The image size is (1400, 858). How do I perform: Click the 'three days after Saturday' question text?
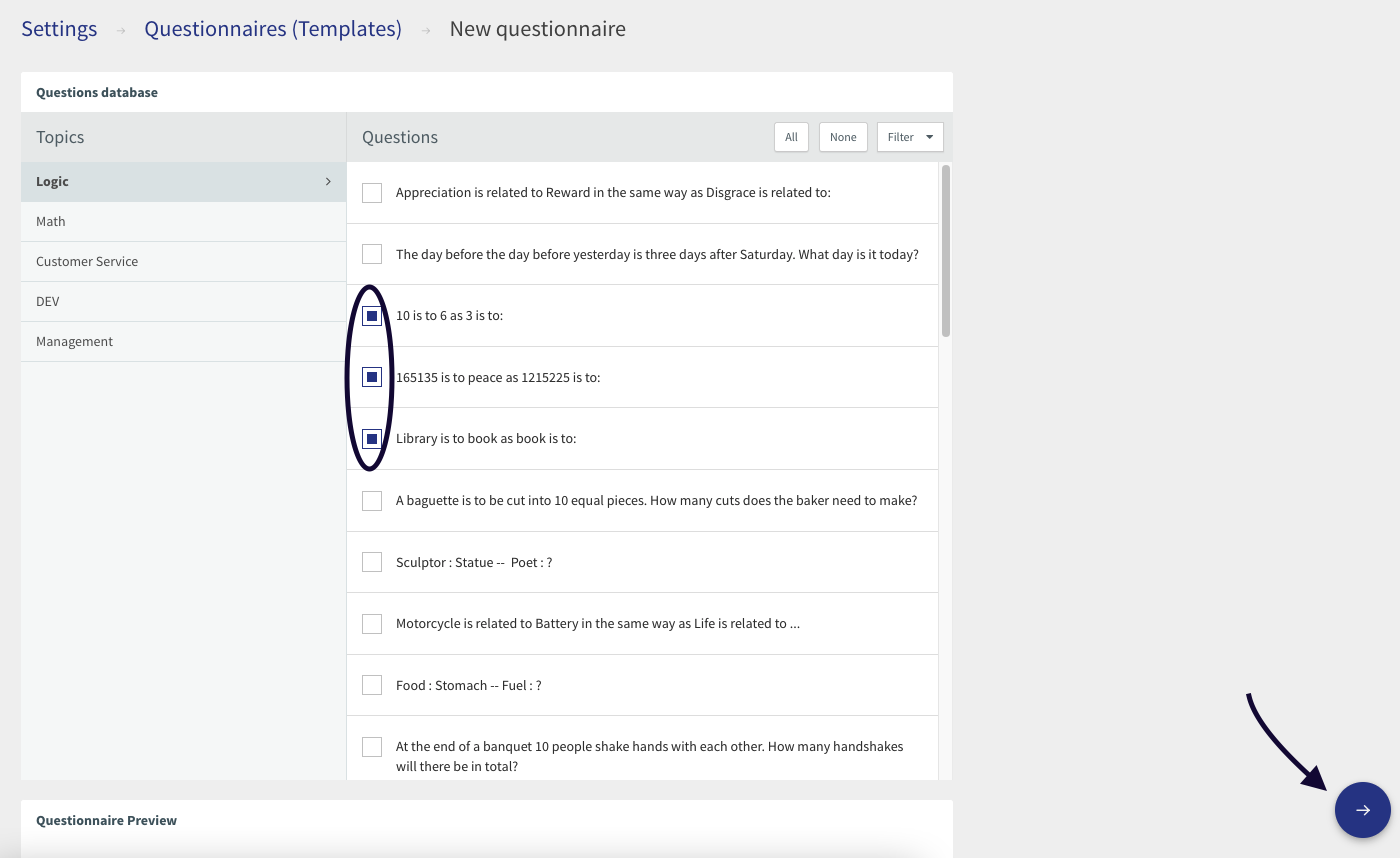657,254
